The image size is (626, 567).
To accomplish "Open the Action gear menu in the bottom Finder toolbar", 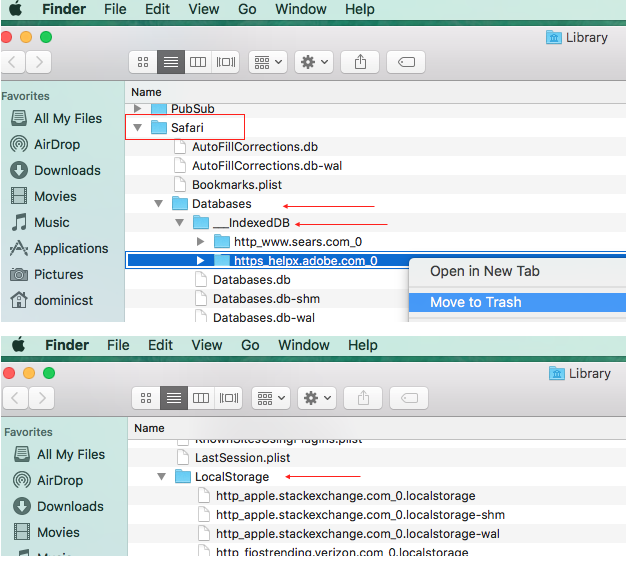I will [317, 398].
